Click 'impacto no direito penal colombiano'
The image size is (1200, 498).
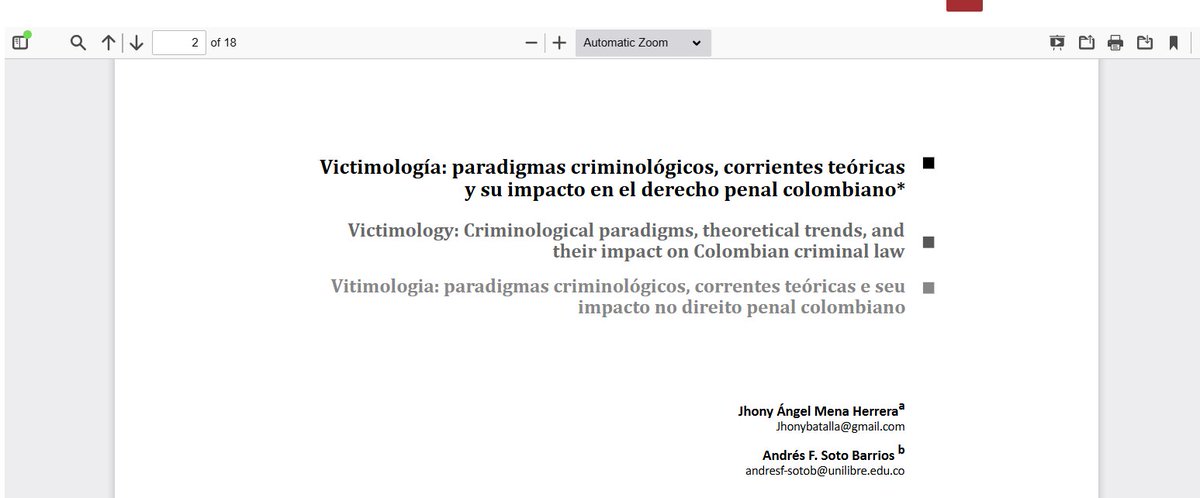point(742,307)
